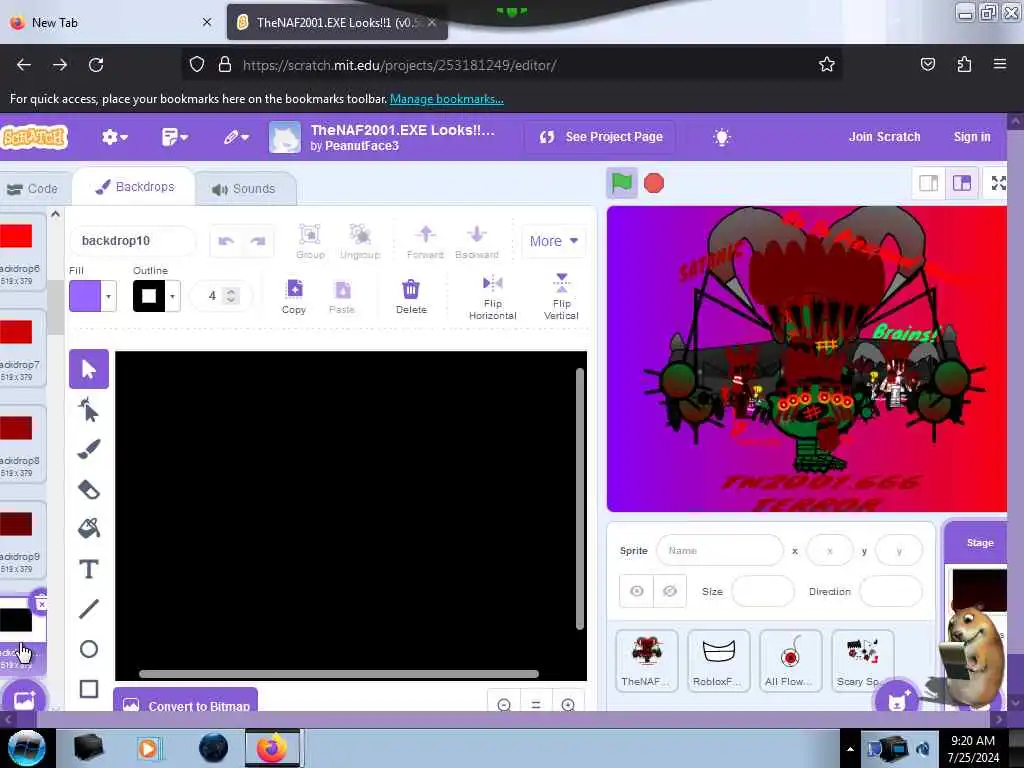Reset canvas zoom with equals icon
This screenshot has width=1024, height=768.
click(536, 705)
